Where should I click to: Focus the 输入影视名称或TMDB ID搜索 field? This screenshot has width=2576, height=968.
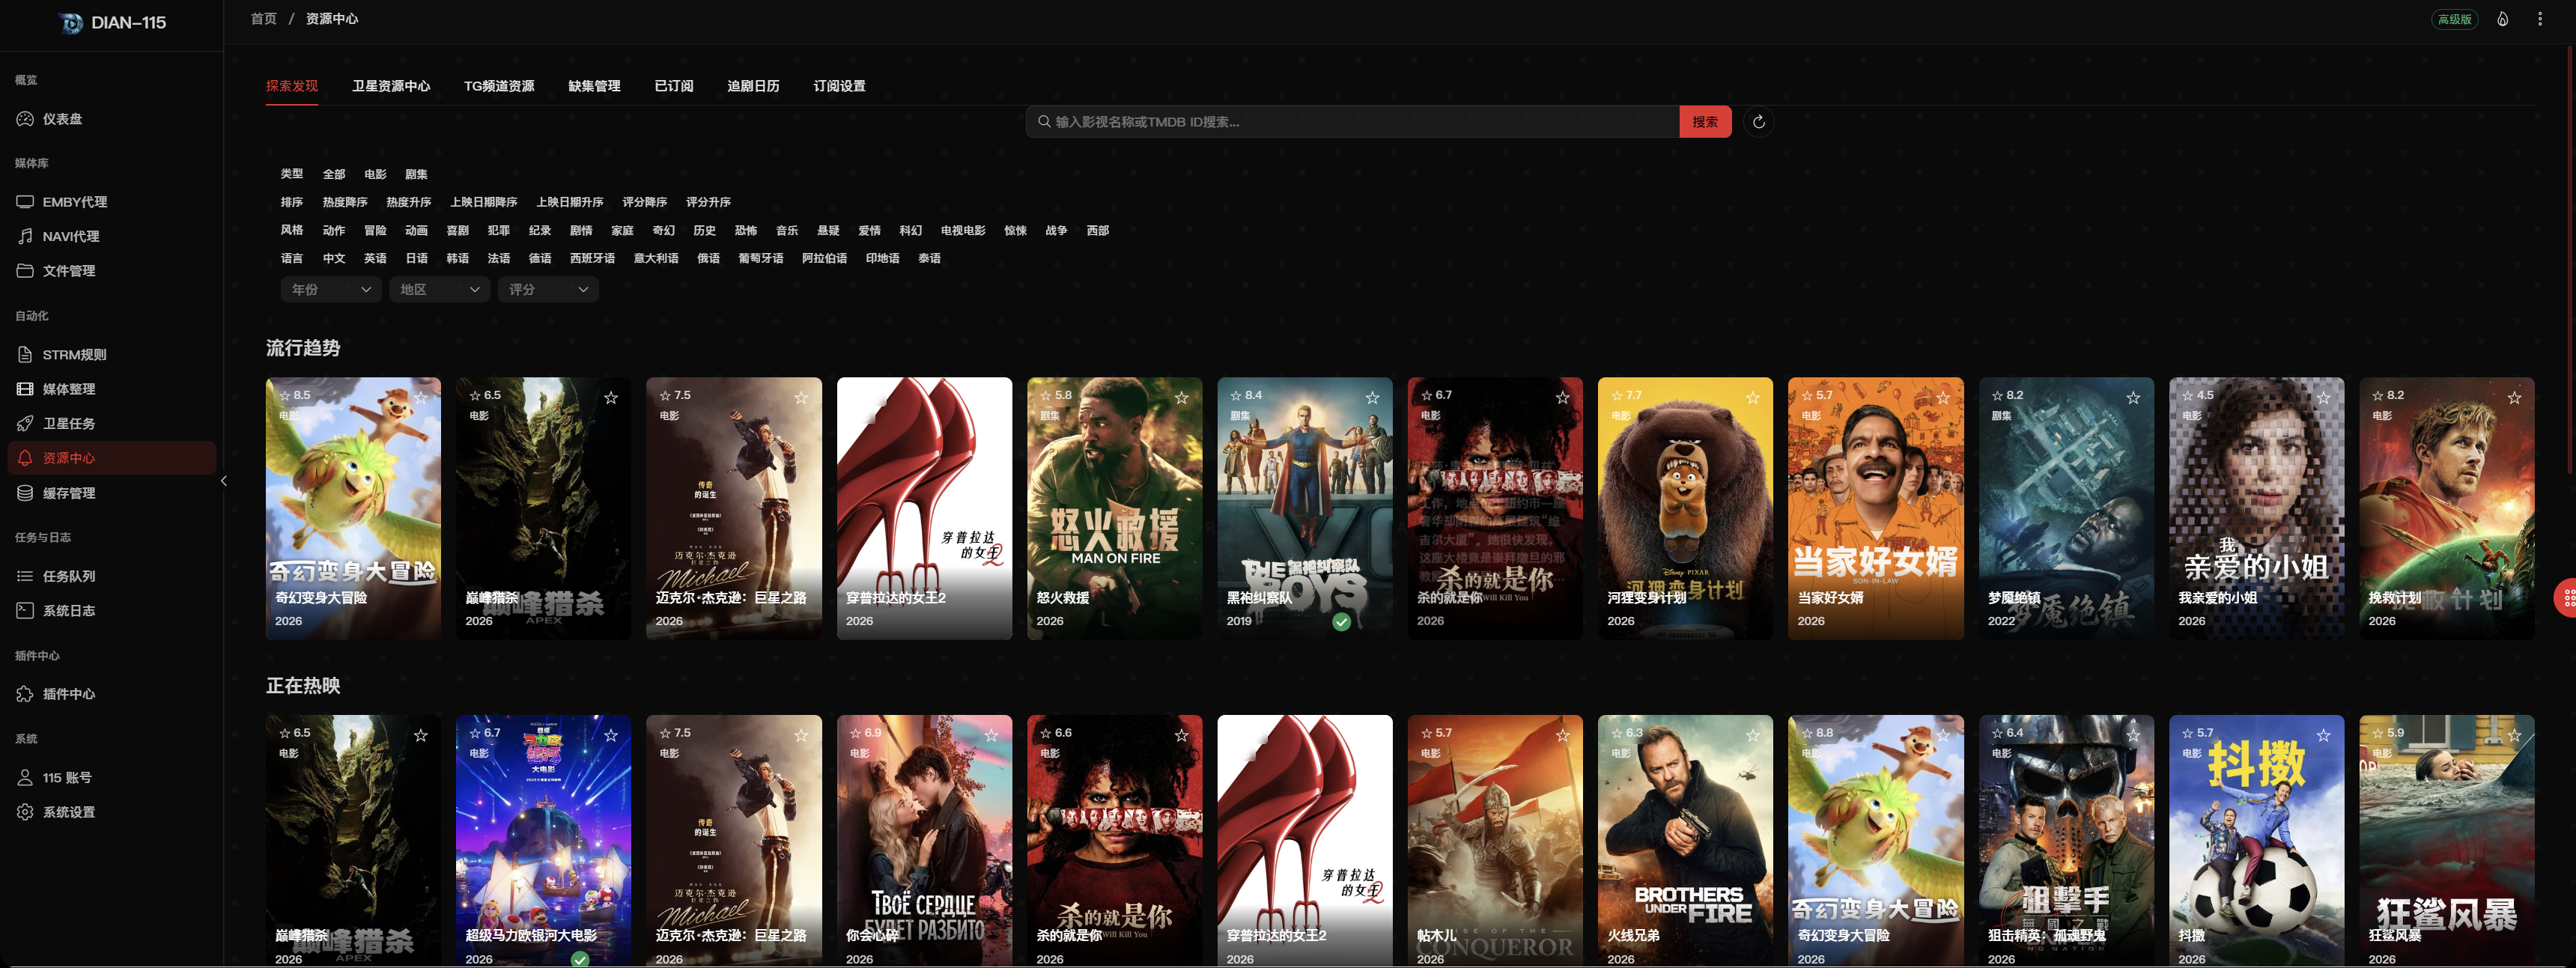click(x=1353, y=122)
